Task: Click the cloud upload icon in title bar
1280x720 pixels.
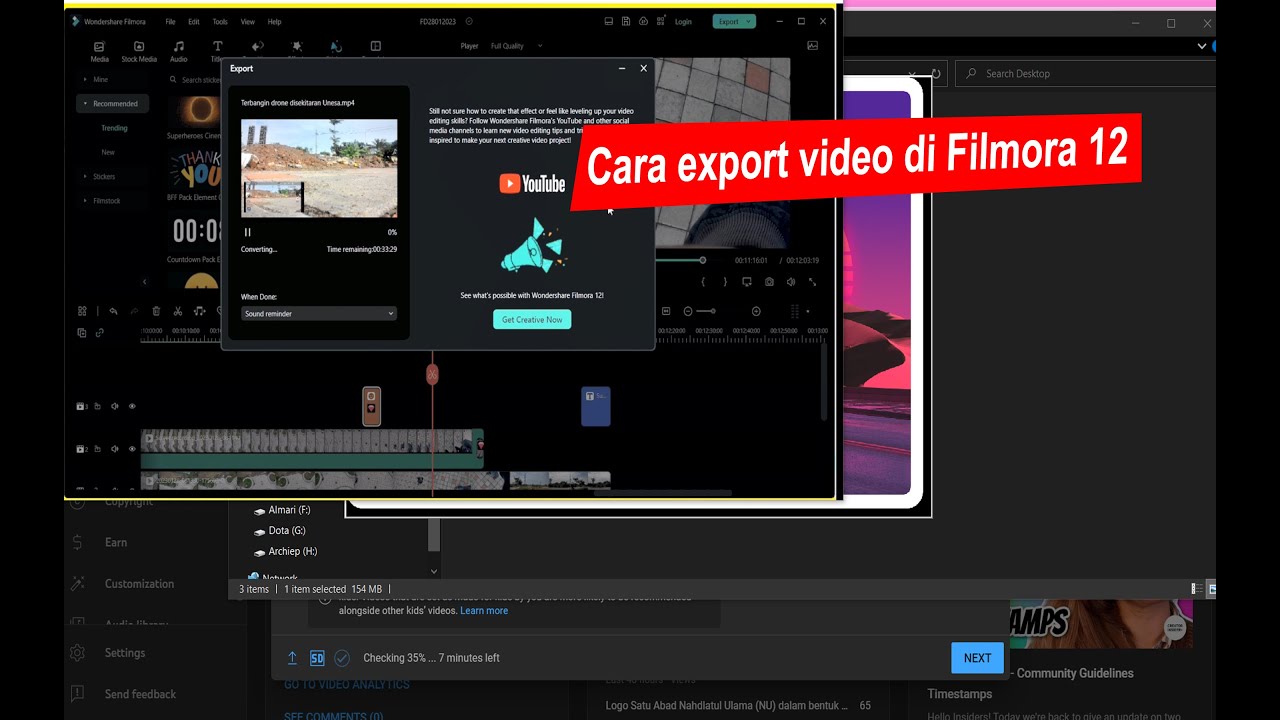Action: click(x=643, y=21)
